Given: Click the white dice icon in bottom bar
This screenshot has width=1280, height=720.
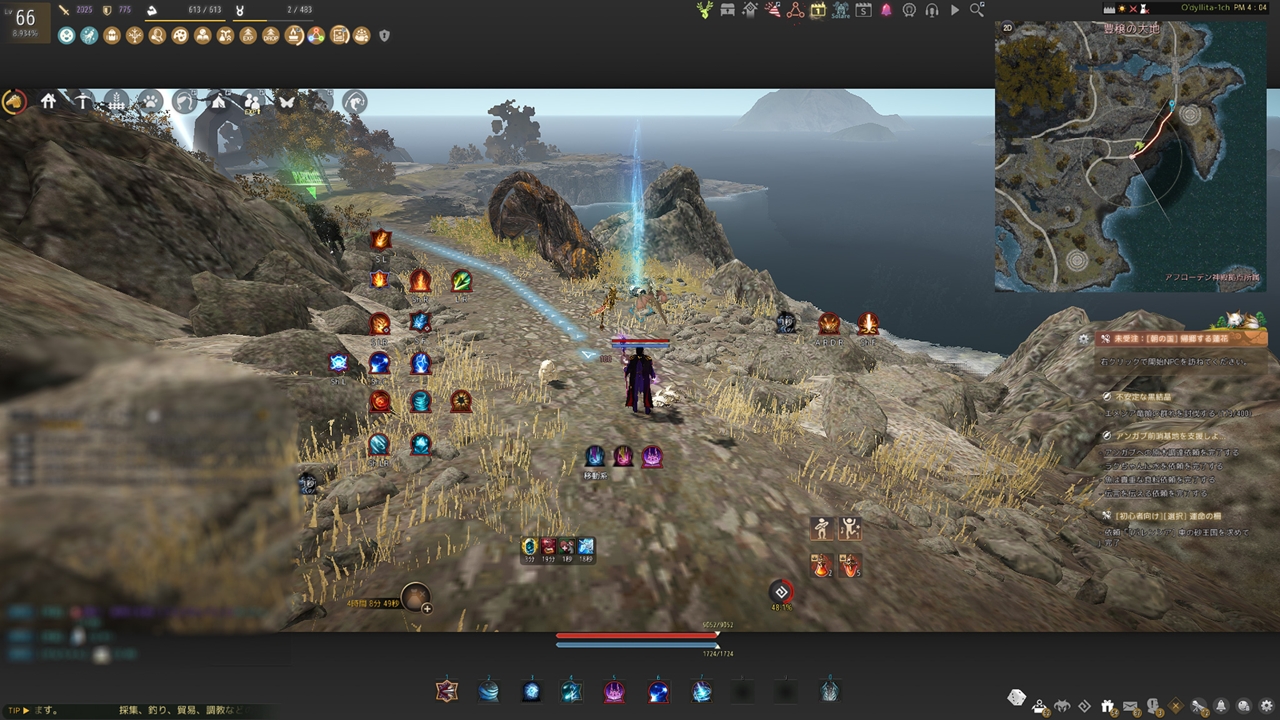Looking at the screenshot, I should 1015,697.
